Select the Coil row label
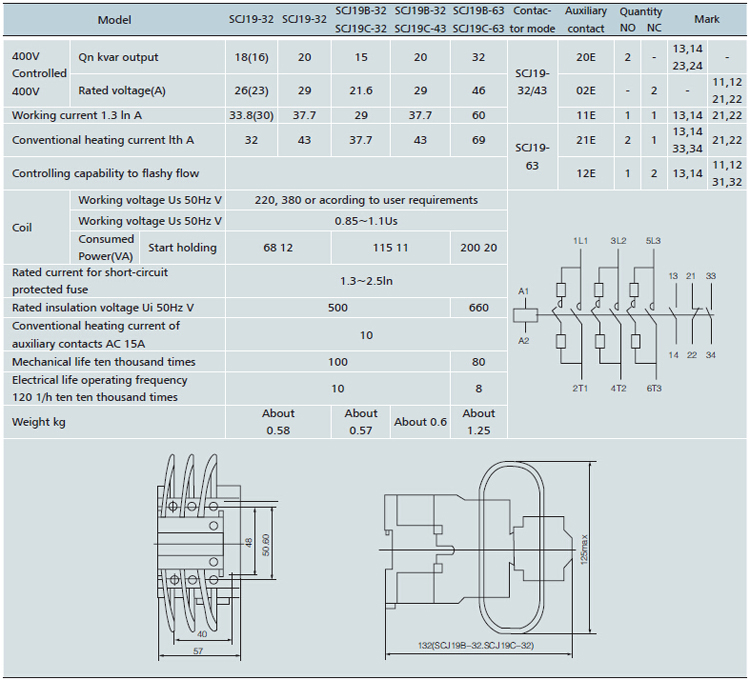The image size is (750, 680). [x=22, y=227]
